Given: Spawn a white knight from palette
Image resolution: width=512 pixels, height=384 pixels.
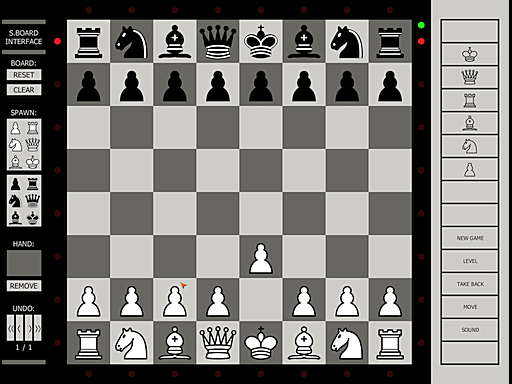Looking at the screenshot, I should pos(15,145).
